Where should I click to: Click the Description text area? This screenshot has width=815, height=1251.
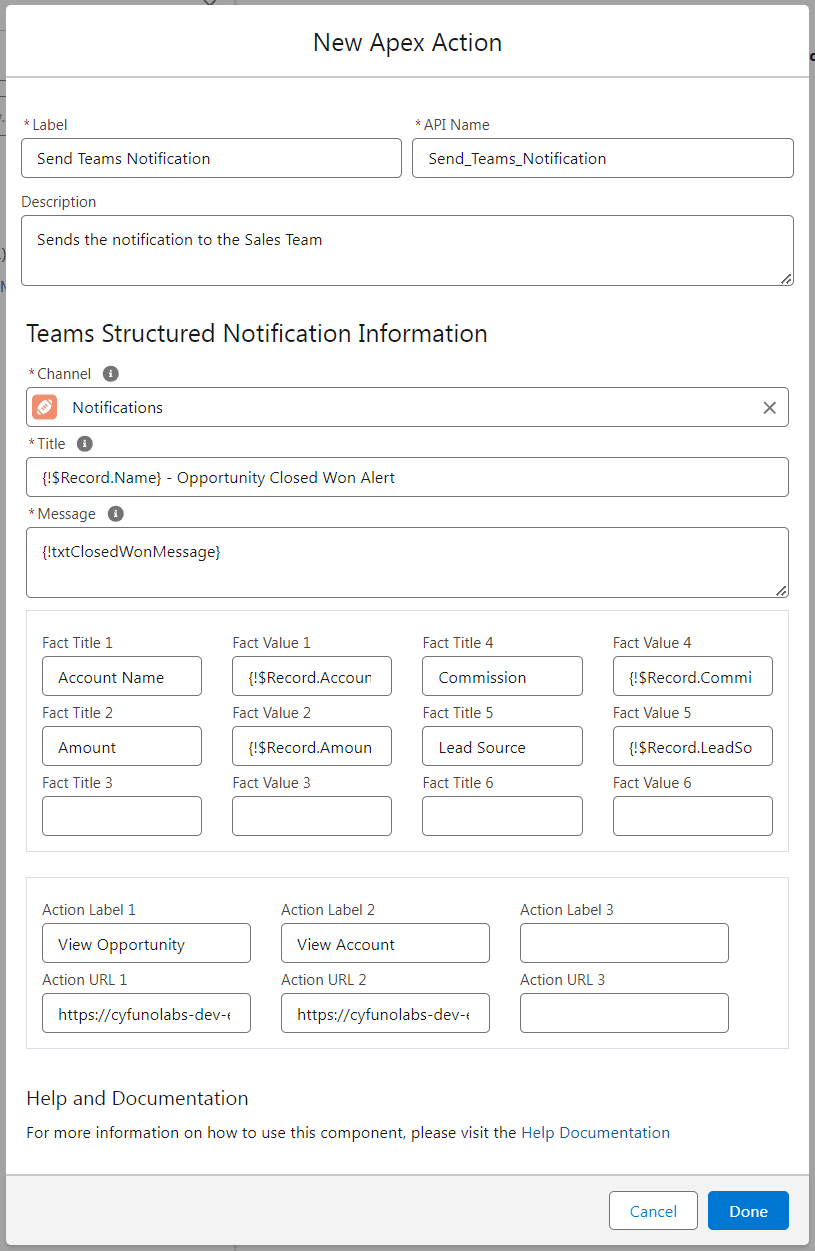click(x=407, y=250)
